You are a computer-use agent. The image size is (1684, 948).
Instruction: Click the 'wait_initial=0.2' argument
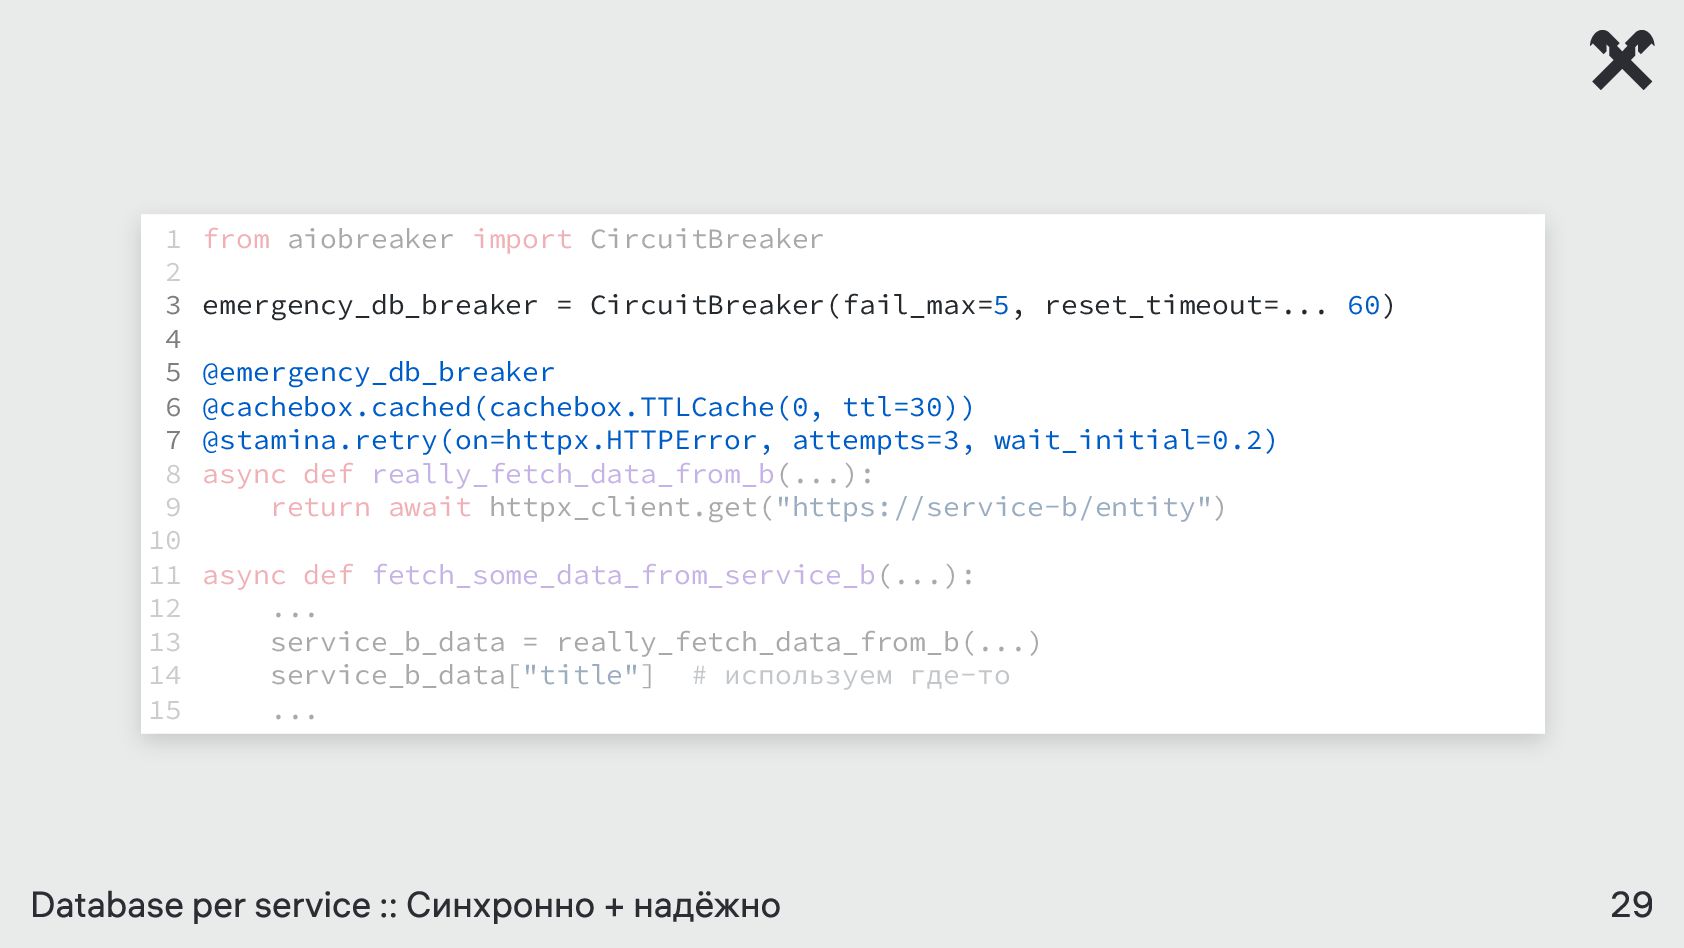click(1127, 440)
